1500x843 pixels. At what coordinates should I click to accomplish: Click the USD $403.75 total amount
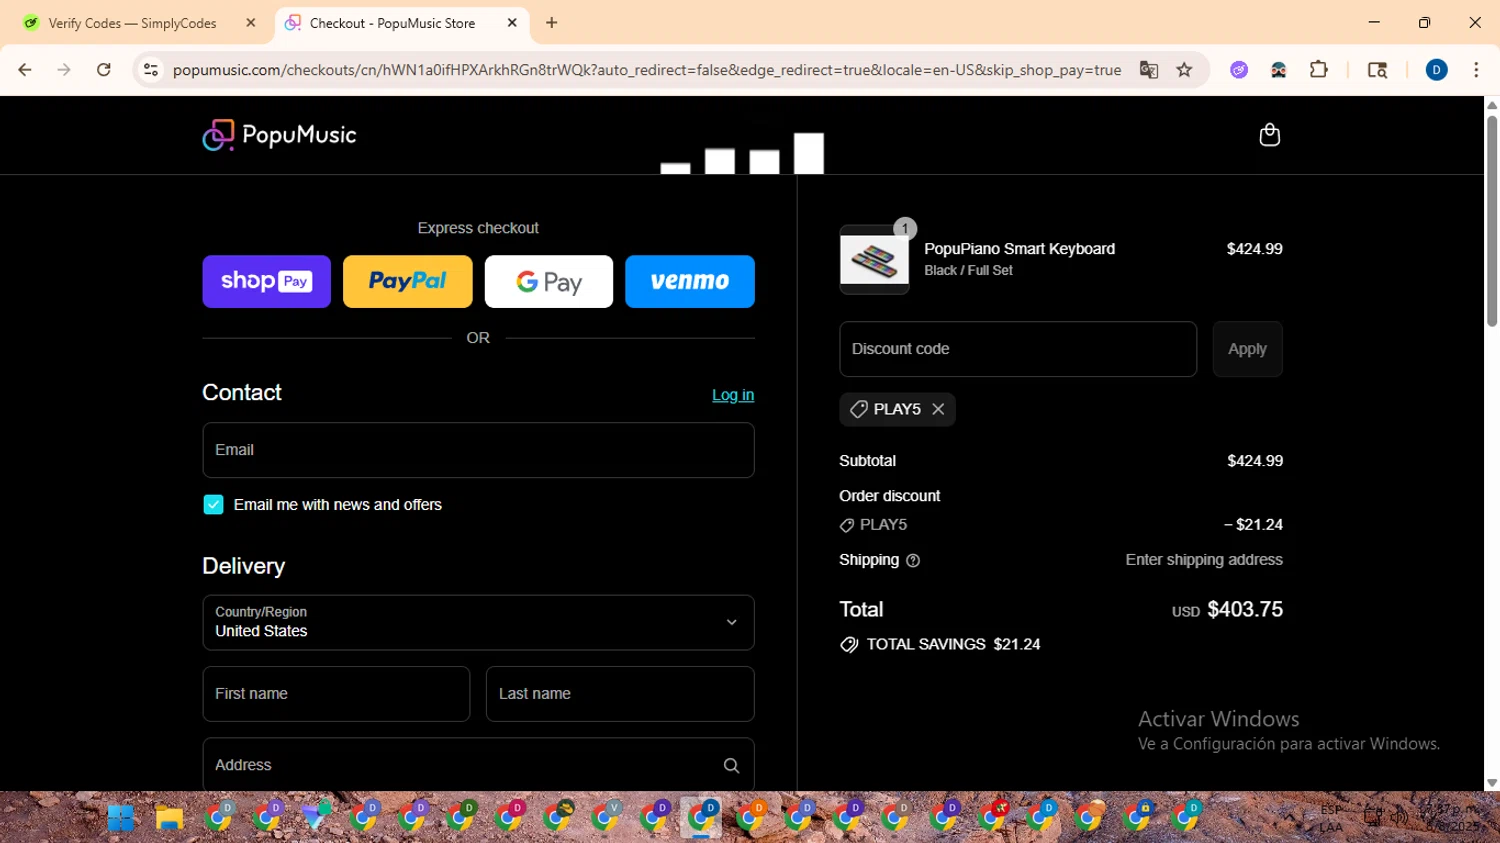point(1227,609)
